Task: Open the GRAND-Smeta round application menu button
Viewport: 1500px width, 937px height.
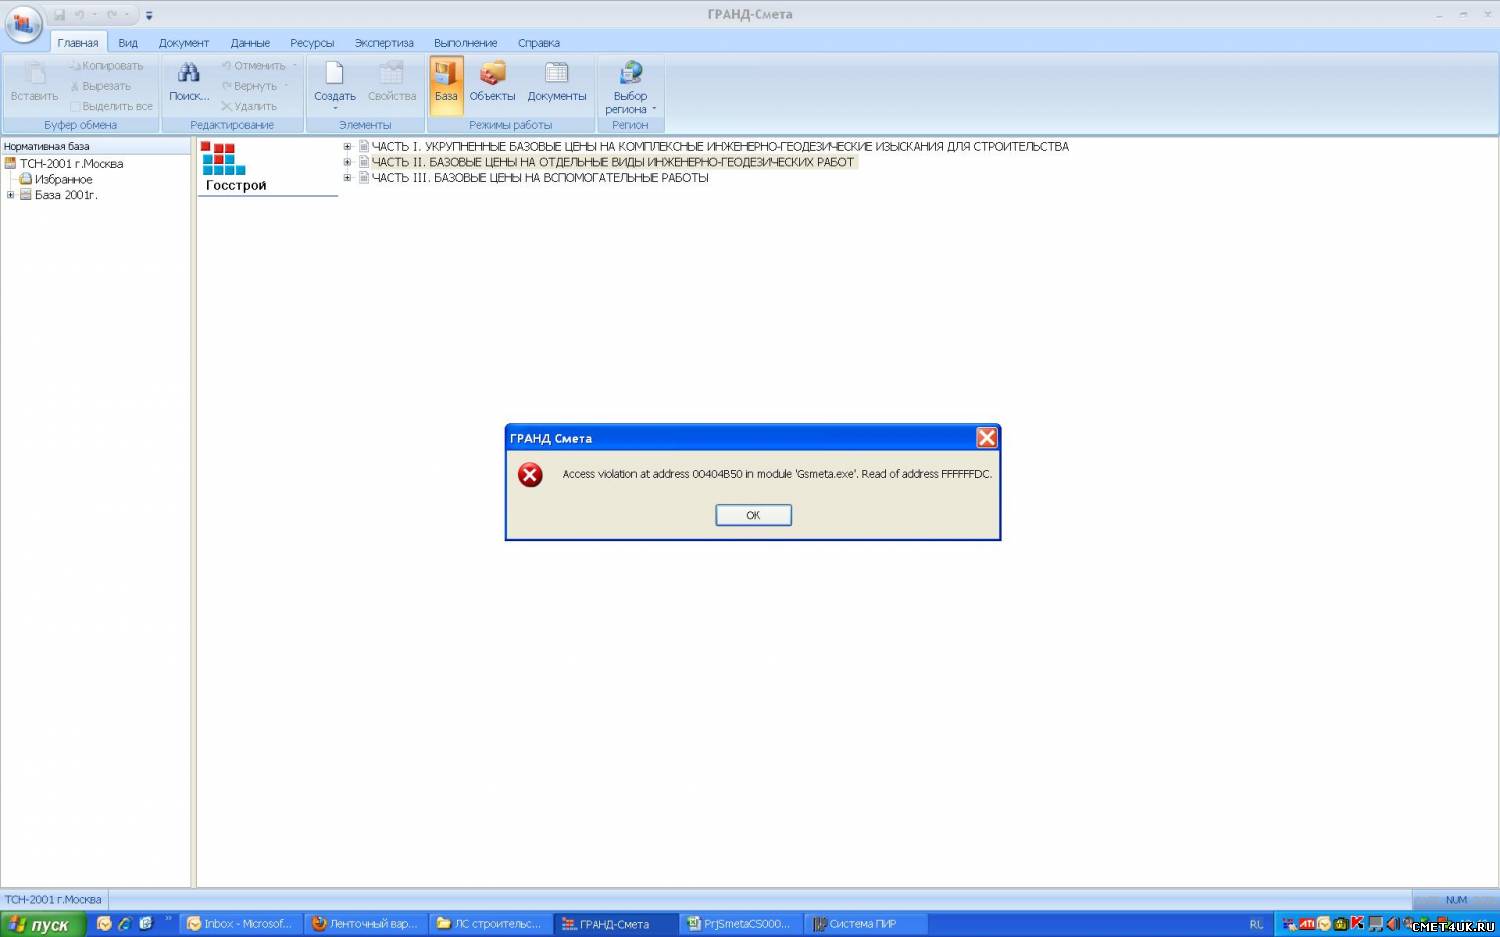Action: coord(23,23)
